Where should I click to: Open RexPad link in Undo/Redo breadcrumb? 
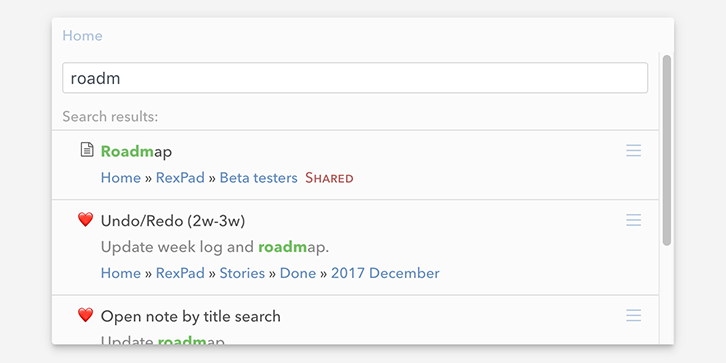coord(180,273)
